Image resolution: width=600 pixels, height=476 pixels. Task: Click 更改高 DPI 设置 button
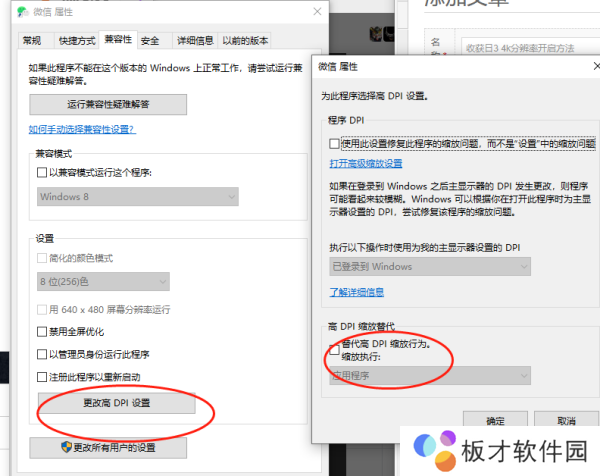[x=116, y=403]
